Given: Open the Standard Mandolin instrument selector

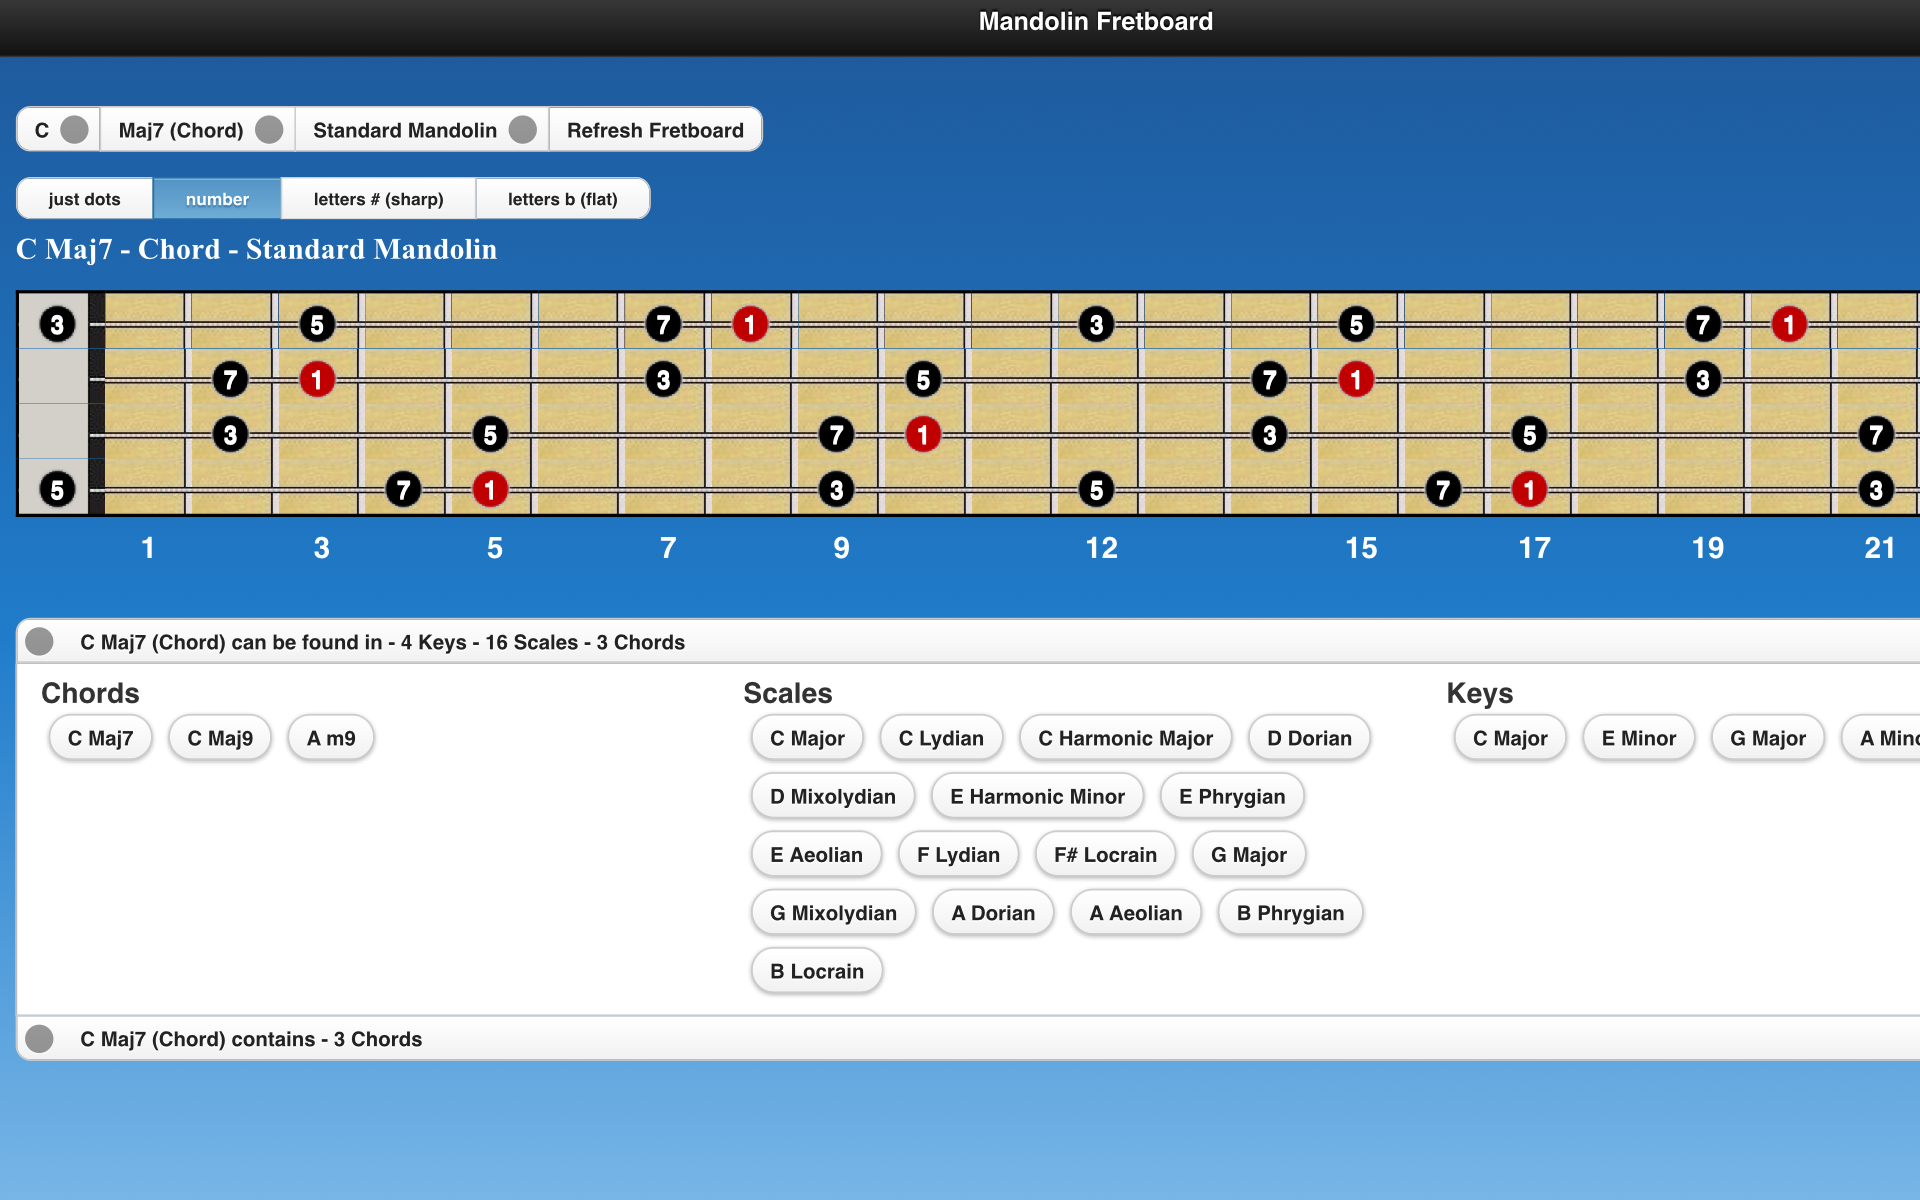Looking at the screenshot, I should (523, 129).
